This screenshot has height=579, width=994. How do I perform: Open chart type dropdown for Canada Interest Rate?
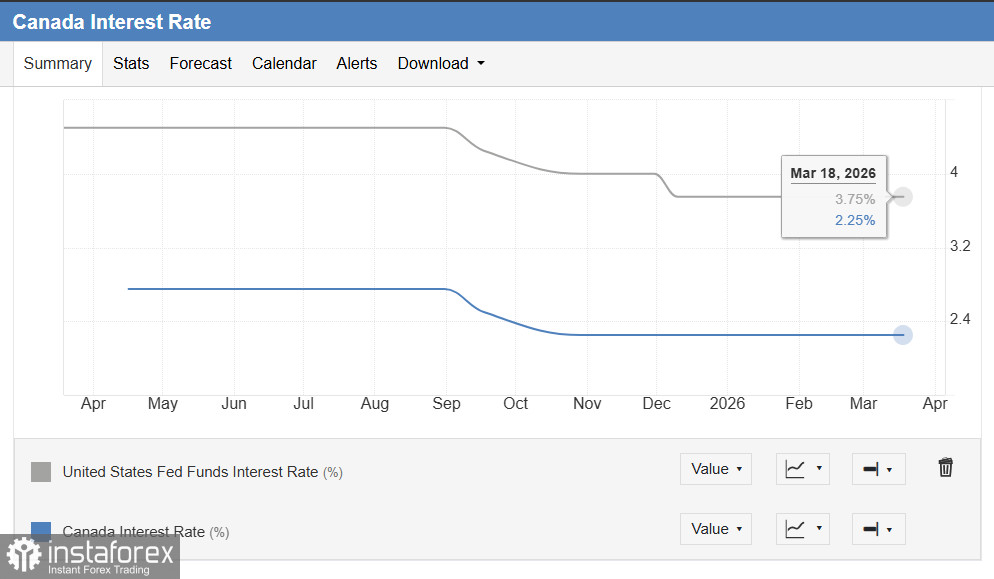pyautogui.click(x=803, y=529)
